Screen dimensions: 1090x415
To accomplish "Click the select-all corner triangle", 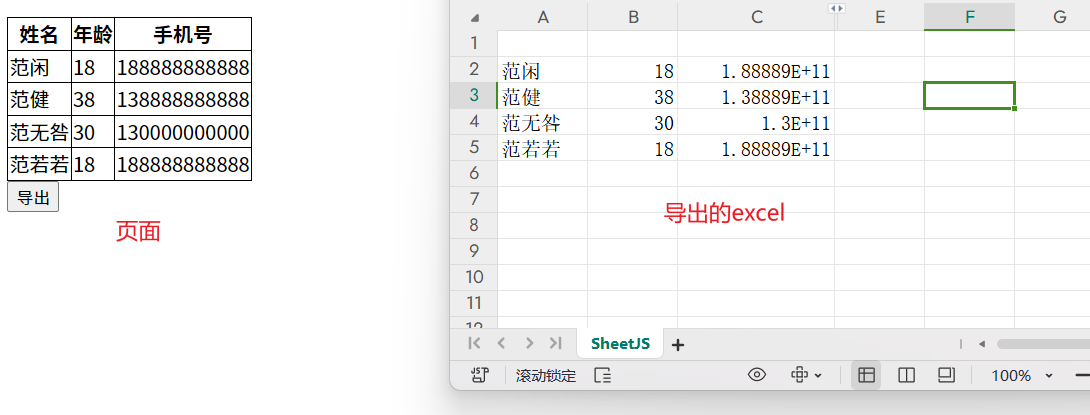I will coord(474,17).
